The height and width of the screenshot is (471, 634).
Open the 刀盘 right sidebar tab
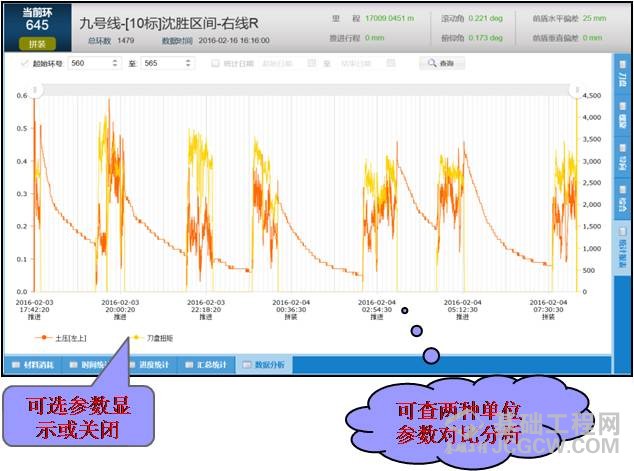(x=622, y=78)
